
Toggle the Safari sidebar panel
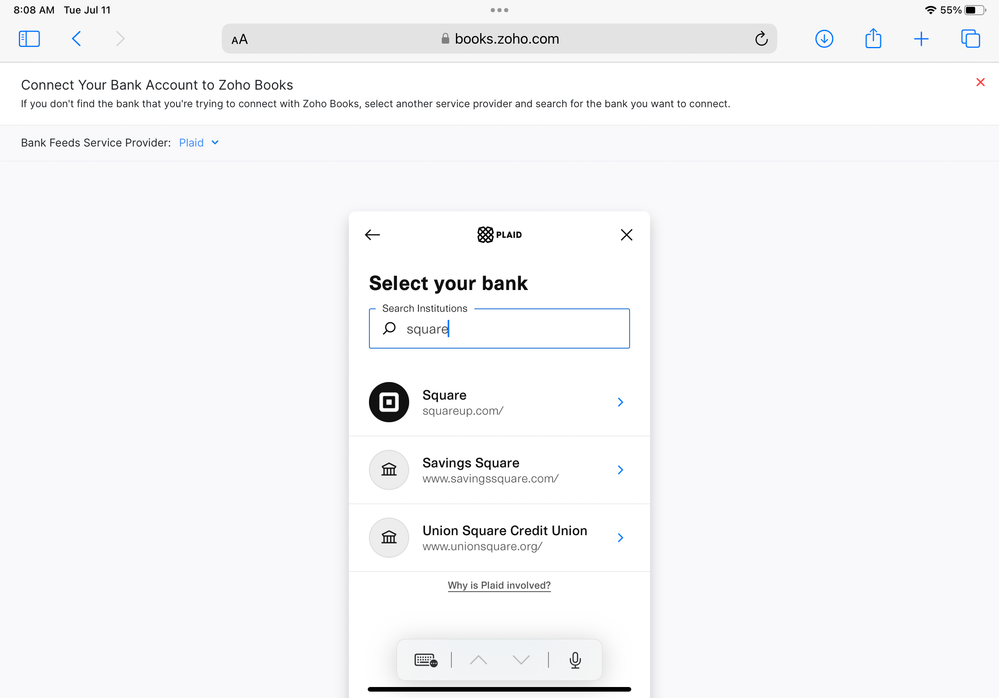point(29,39)
